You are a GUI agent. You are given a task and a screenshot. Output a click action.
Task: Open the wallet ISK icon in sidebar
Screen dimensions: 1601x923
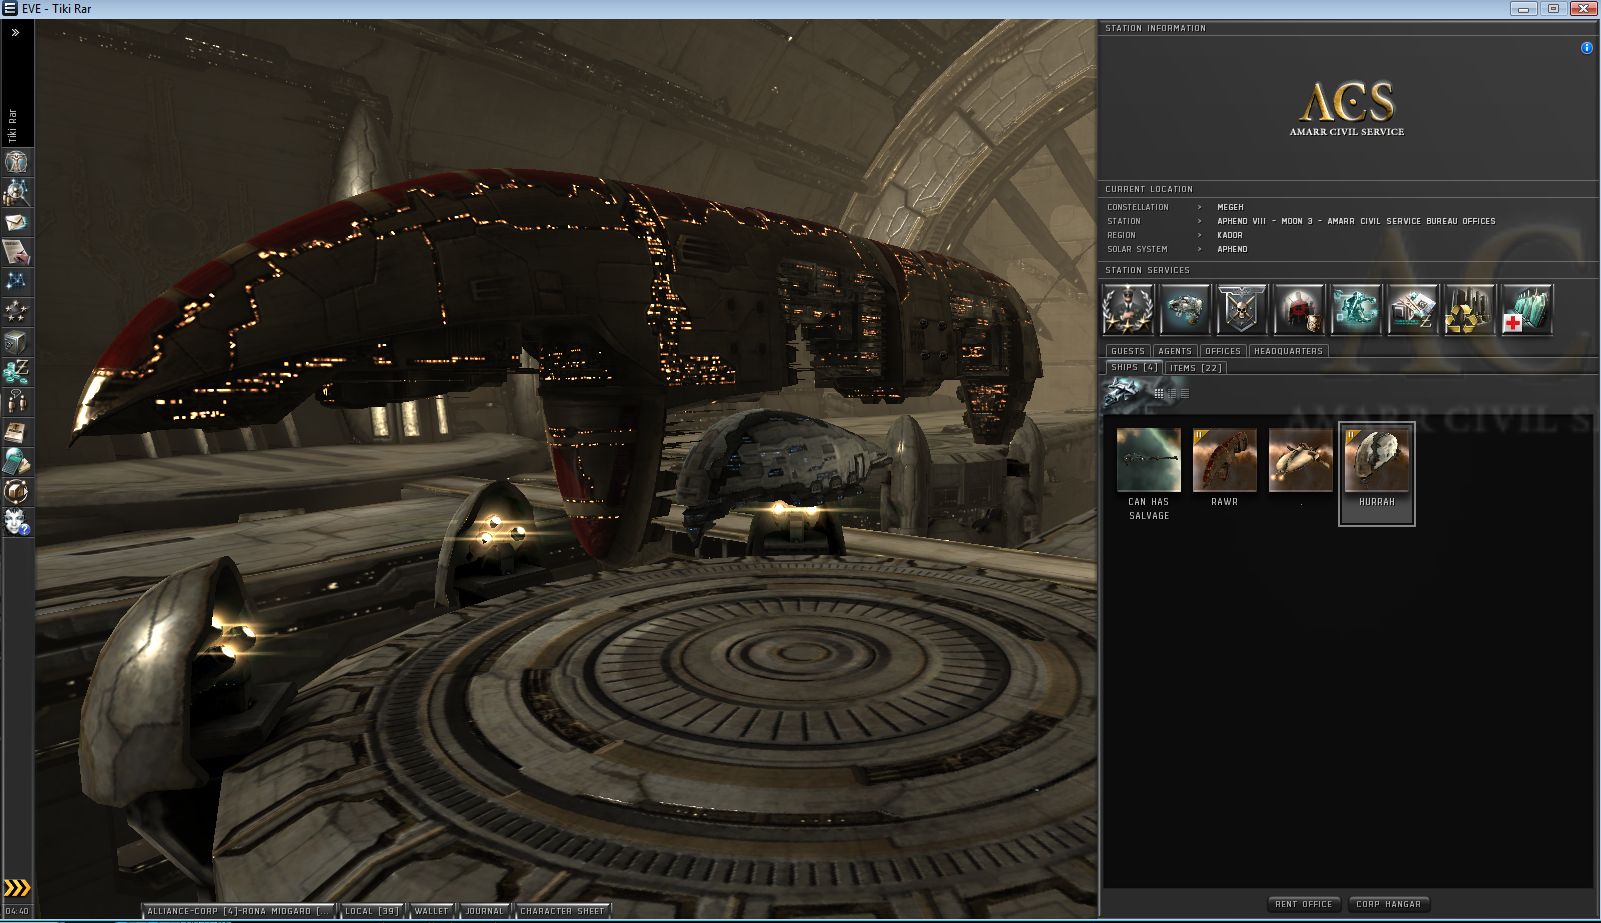click(17, 371)
